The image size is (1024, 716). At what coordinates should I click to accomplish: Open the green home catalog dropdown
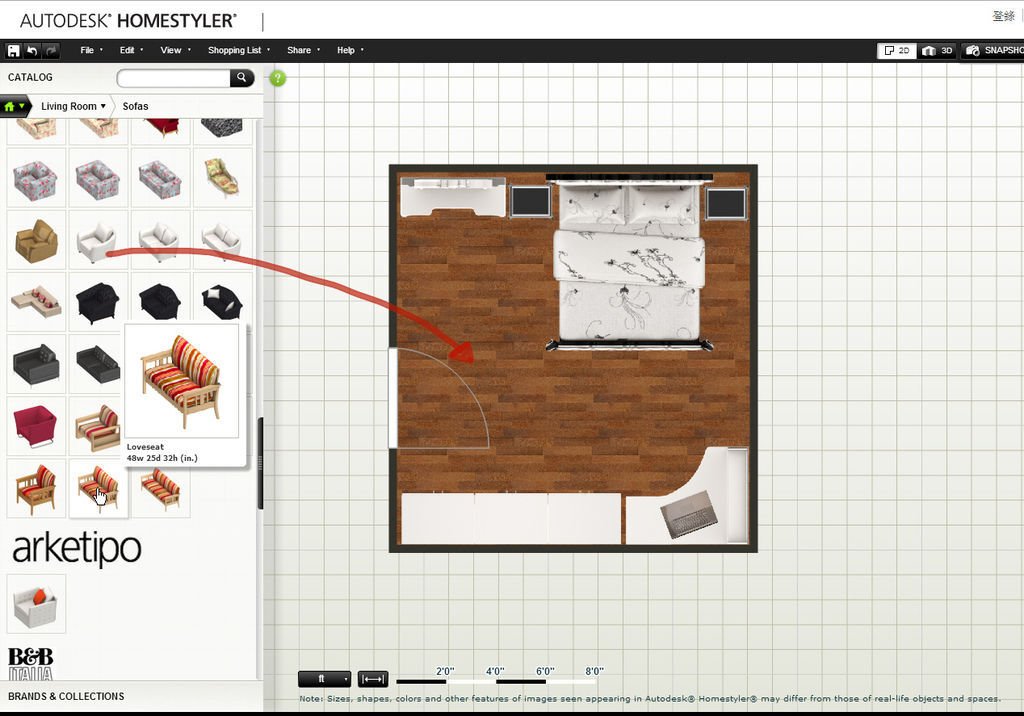click(x=14, y=106)
